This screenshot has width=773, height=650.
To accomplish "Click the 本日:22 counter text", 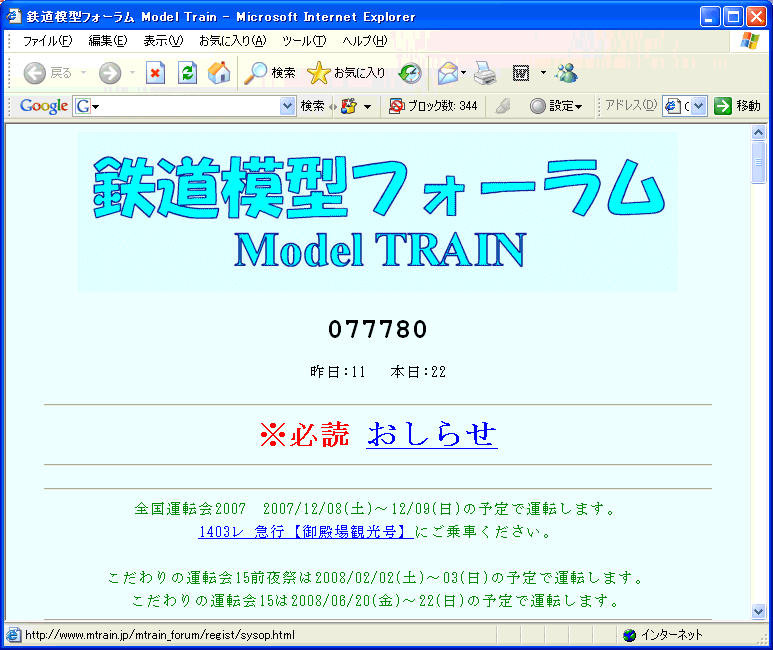I will click(x=418, y=371).
